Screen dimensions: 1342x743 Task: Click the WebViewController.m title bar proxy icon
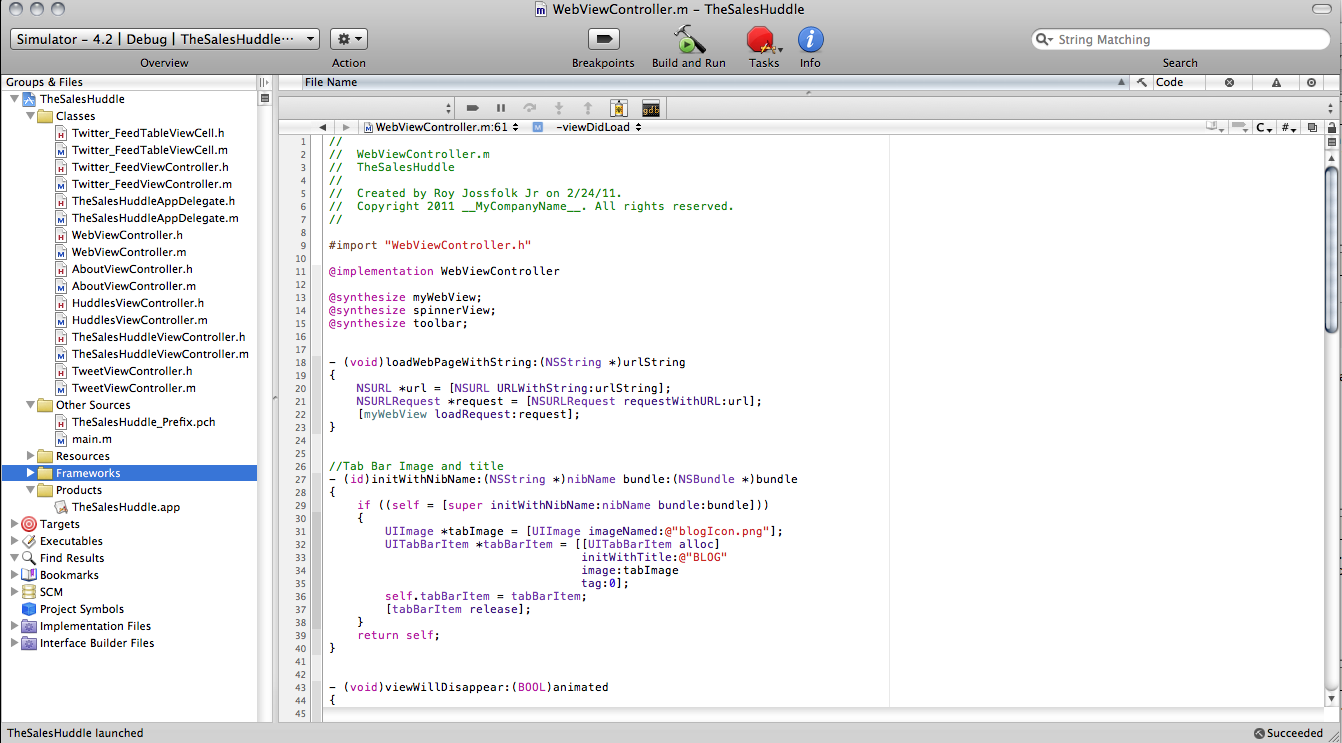(541, 10)
